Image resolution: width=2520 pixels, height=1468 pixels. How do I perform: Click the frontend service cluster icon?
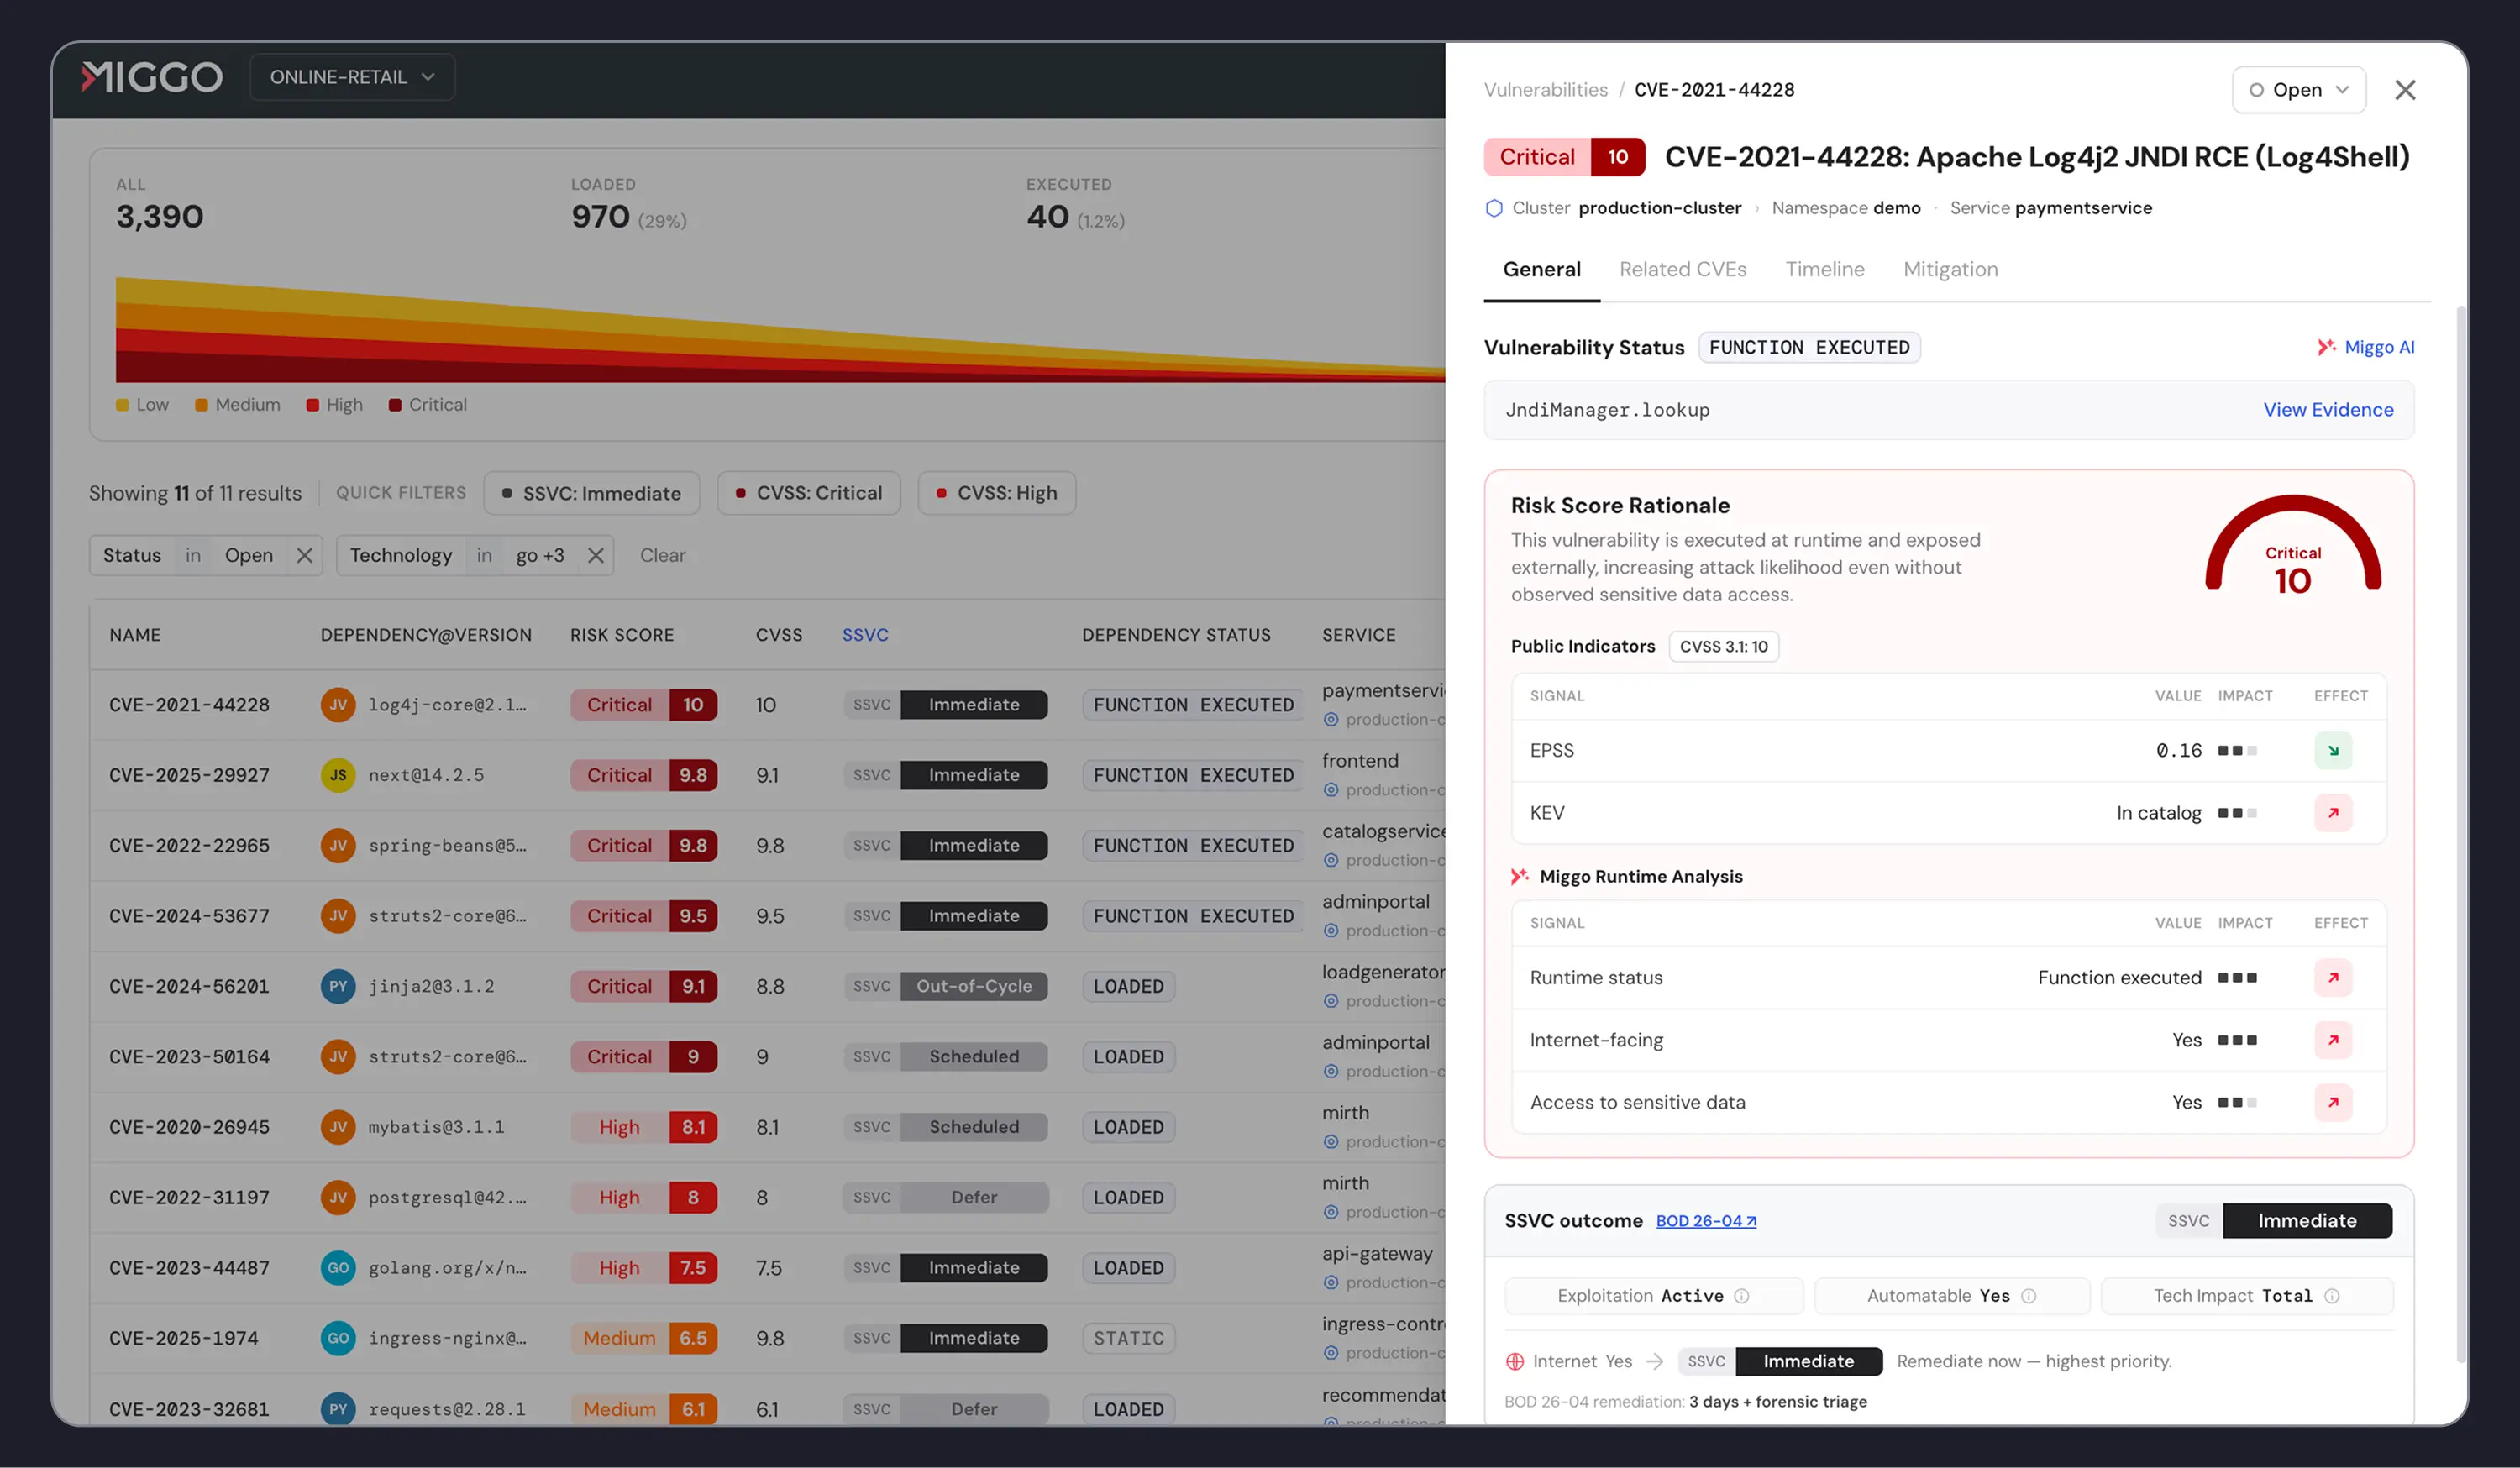tap(1331, 790)
